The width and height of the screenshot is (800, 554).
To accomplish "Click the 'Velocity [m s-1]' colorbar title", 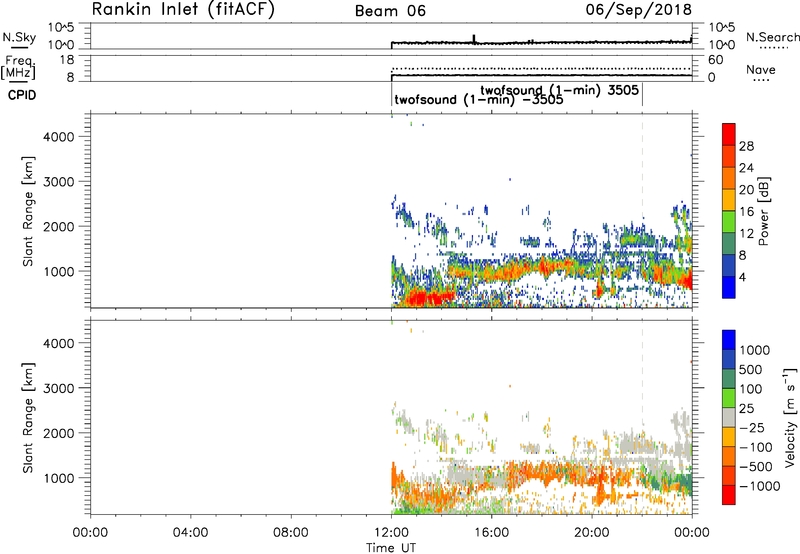I will click(790, 417).
